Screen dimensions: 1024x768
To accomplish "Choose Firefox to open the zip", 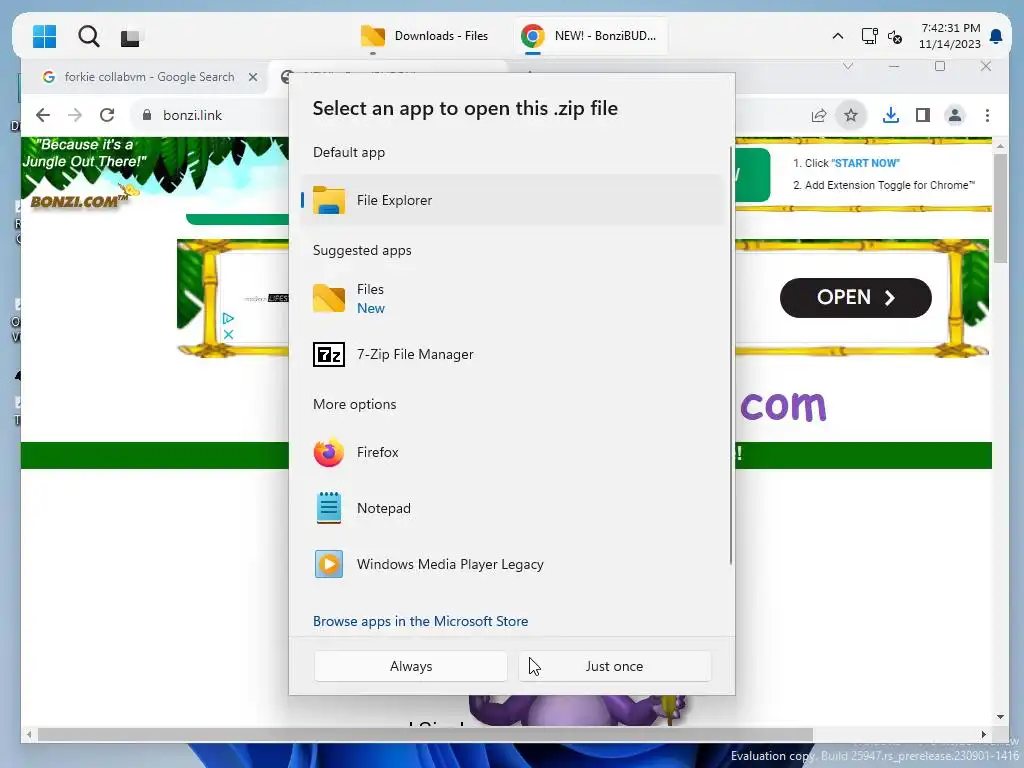I will pos(512,453).
